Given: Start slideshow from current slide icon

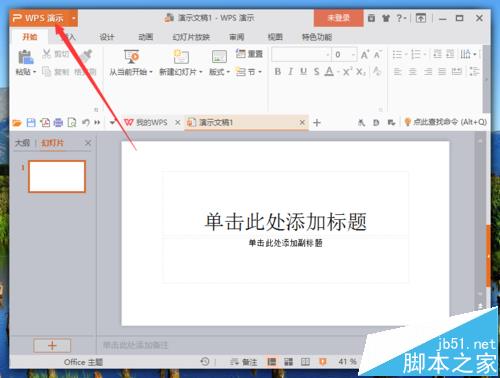Looking at the screenshot, I should pos(131,57).
